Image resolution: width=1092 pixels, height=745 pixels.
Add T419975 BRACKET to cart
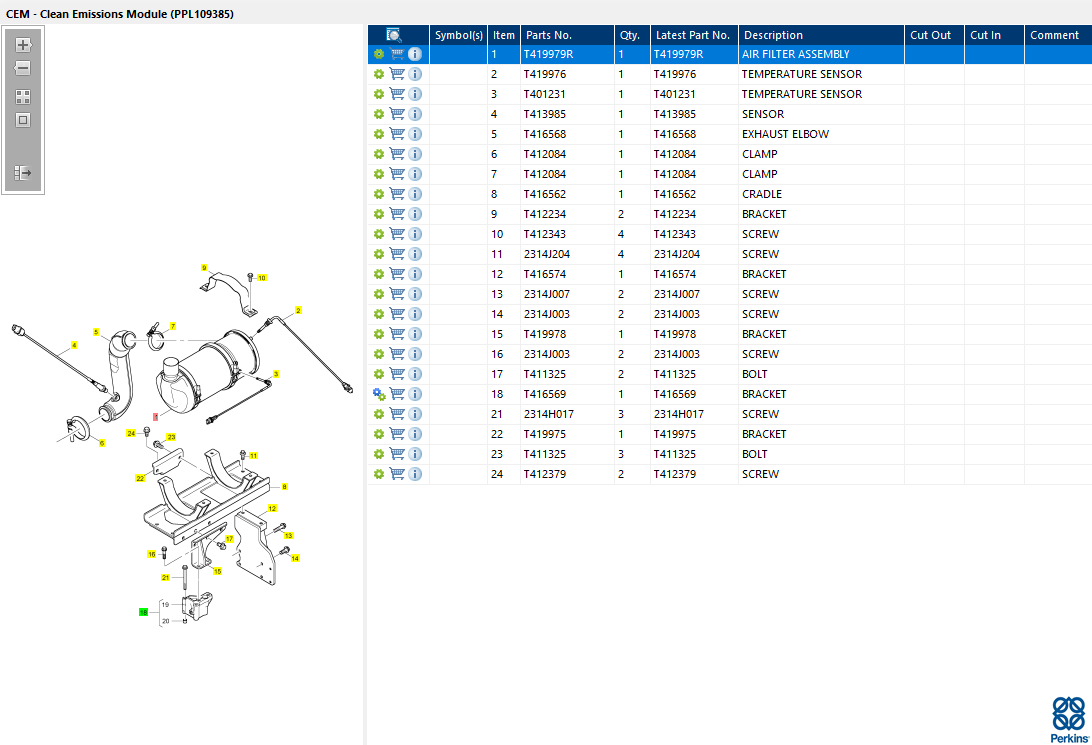pyautogui.click(x=397, y=434)
